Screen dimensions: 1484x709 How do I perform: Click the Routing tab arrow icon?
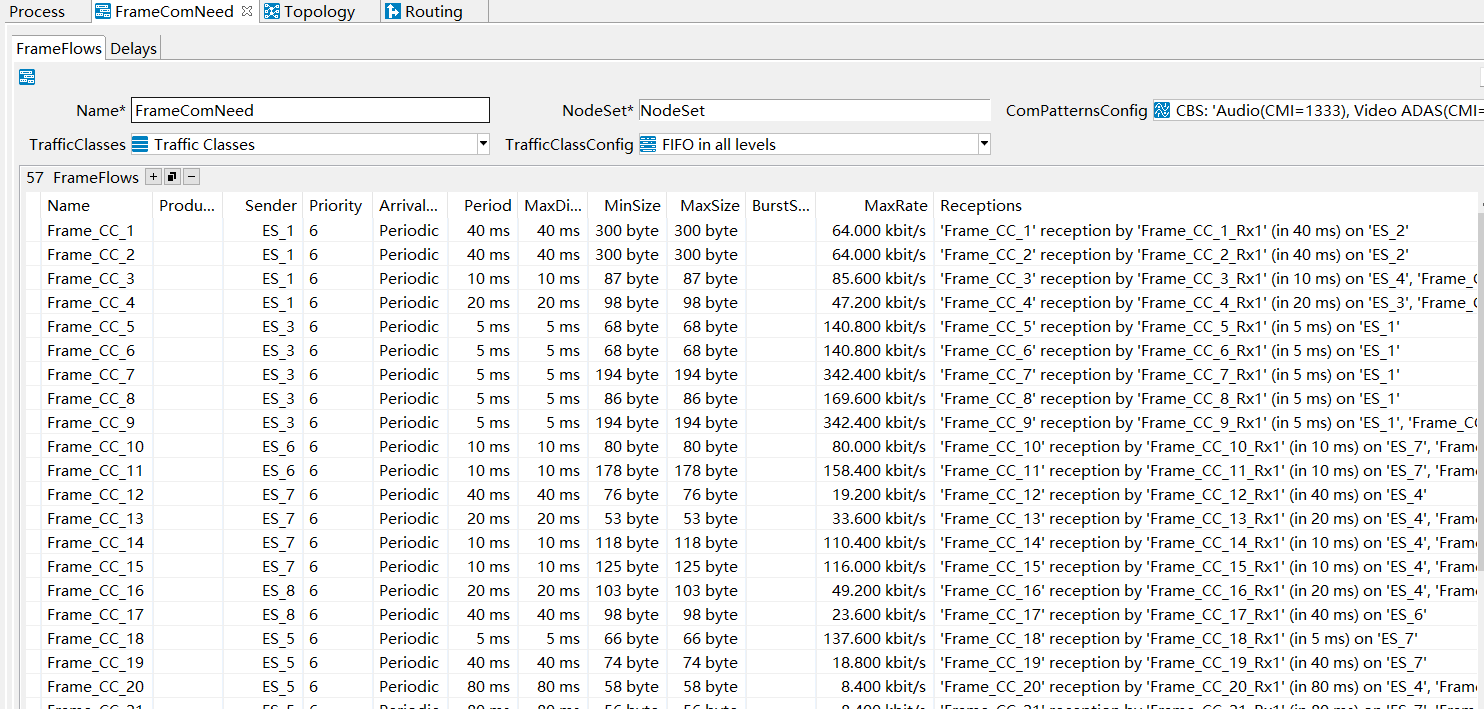pos(392,12)
